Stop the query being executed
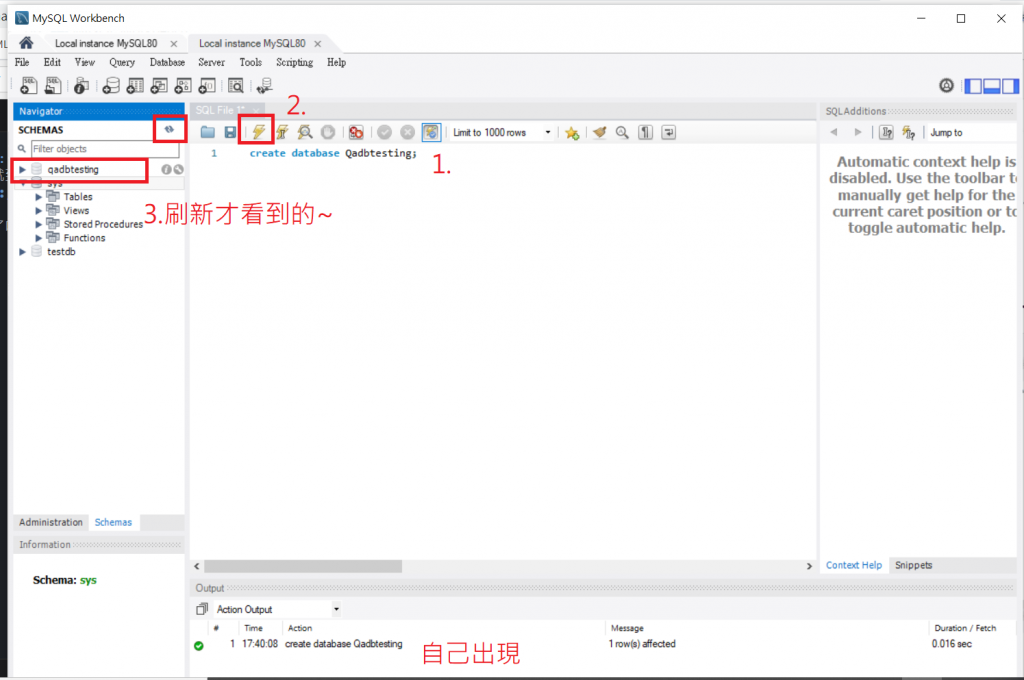1024x680 pixels. 328,133
